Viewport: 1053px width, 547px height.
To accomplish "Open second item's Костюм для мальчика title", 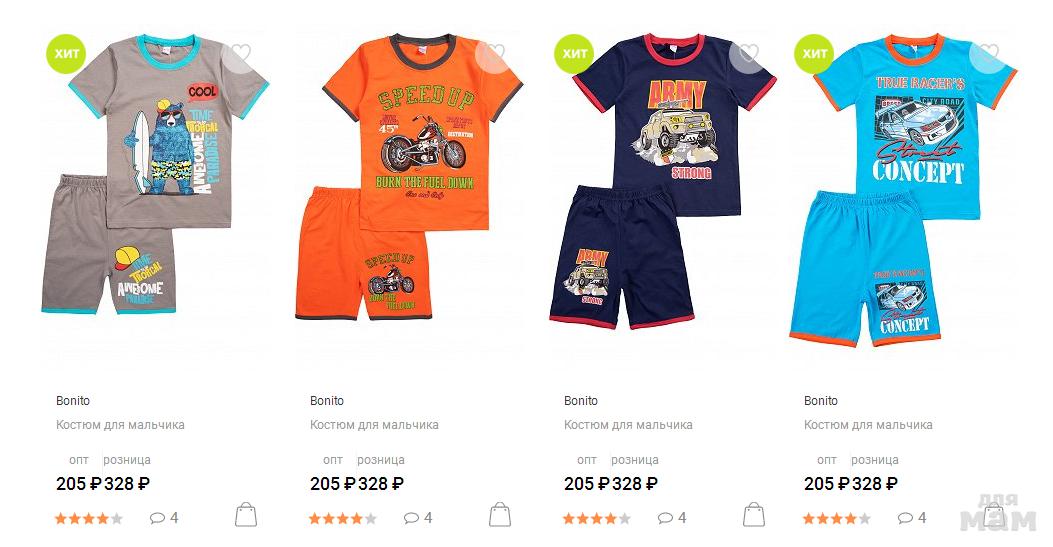I will pyautogui.click(x=374, y=425).
